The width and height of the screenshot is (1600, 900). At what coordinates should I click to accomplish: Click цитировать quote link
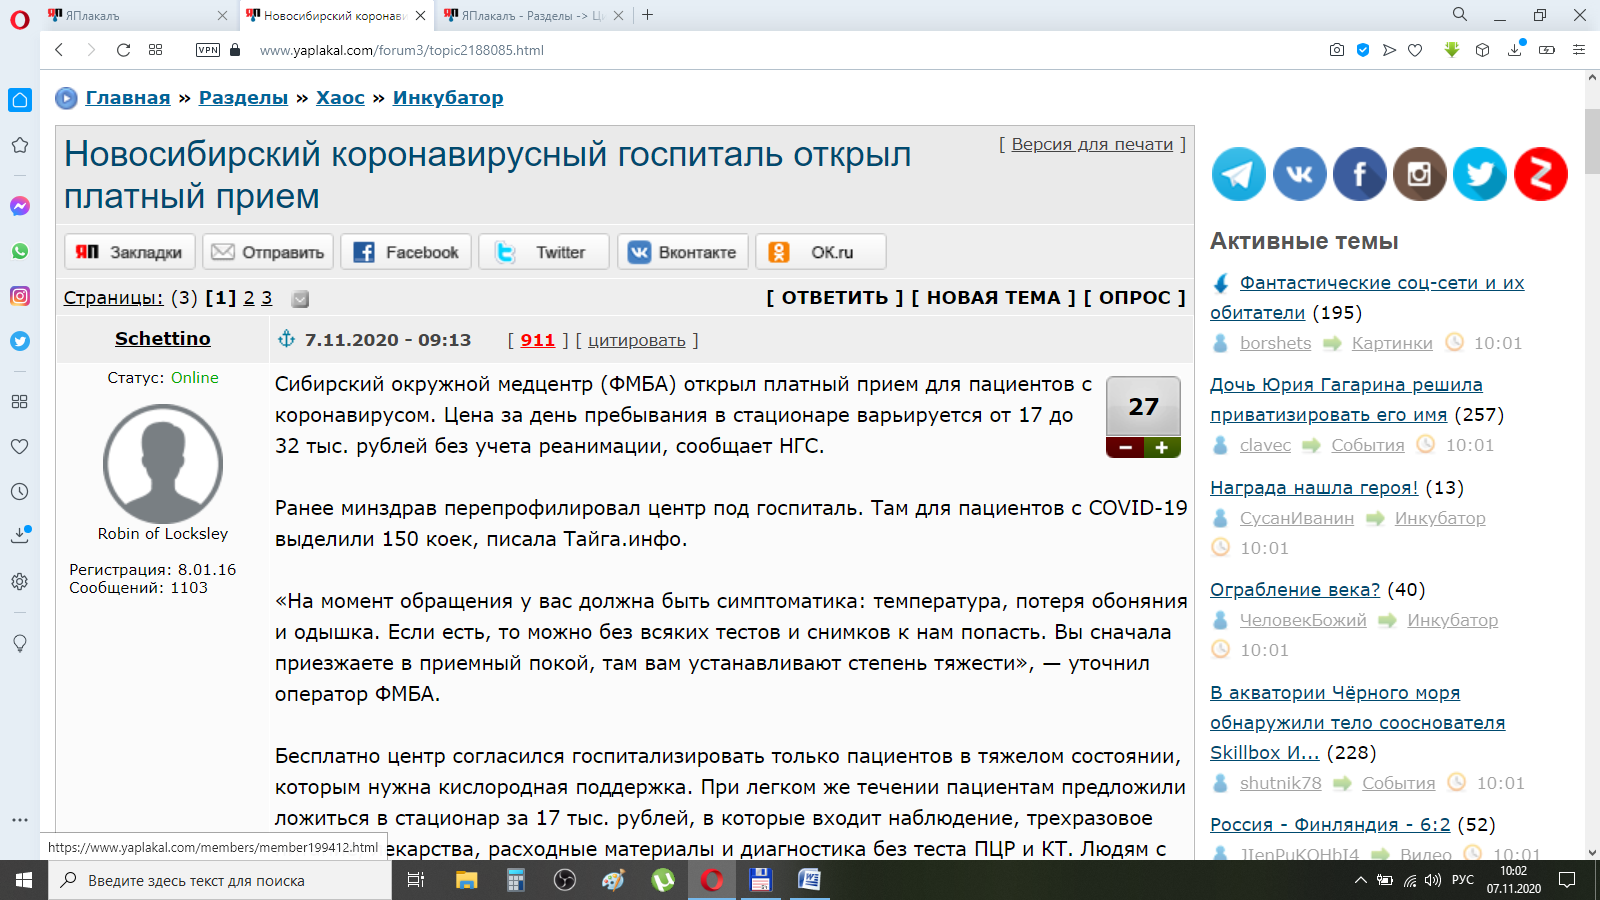tap(637, 340)
